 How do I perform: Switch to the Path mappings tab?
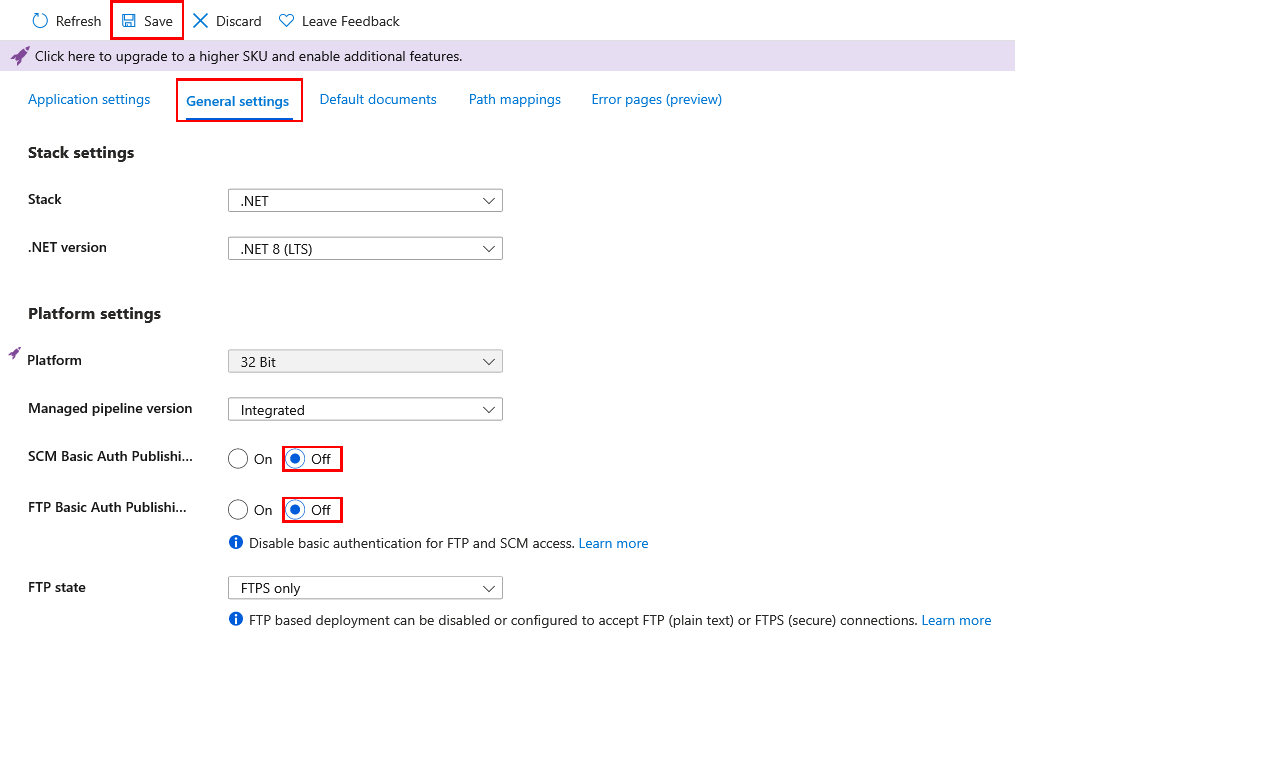(x=515, y=99)
